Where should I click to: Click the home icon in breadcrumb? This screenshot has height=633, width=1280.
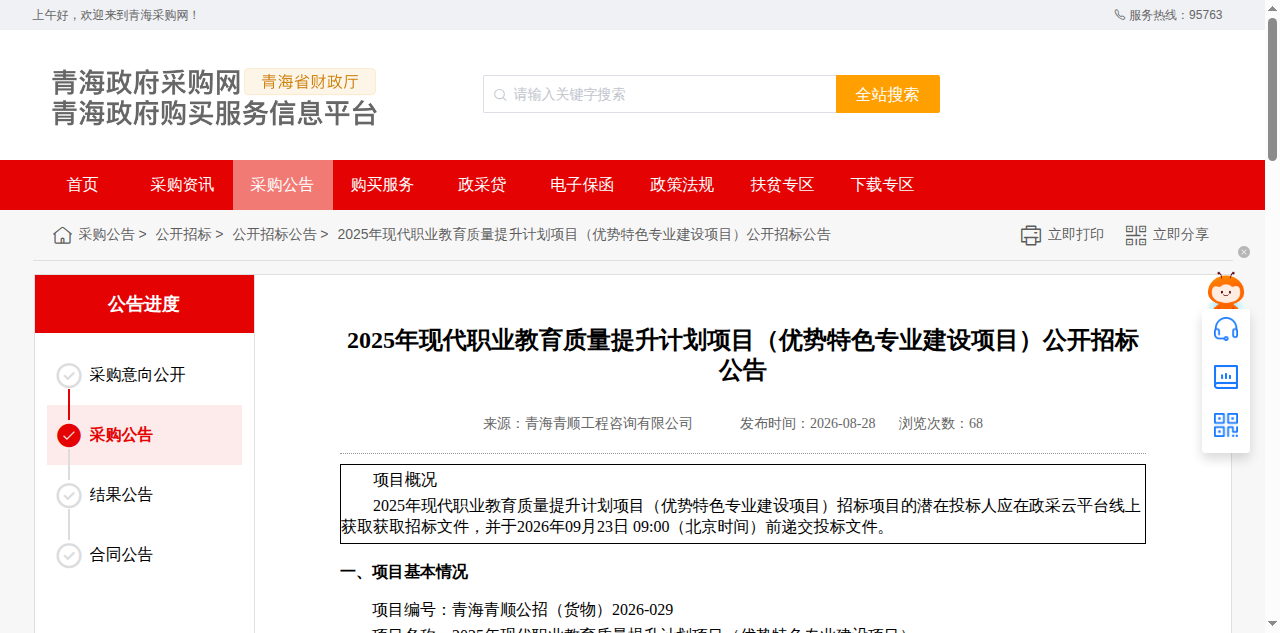[62, 235]
